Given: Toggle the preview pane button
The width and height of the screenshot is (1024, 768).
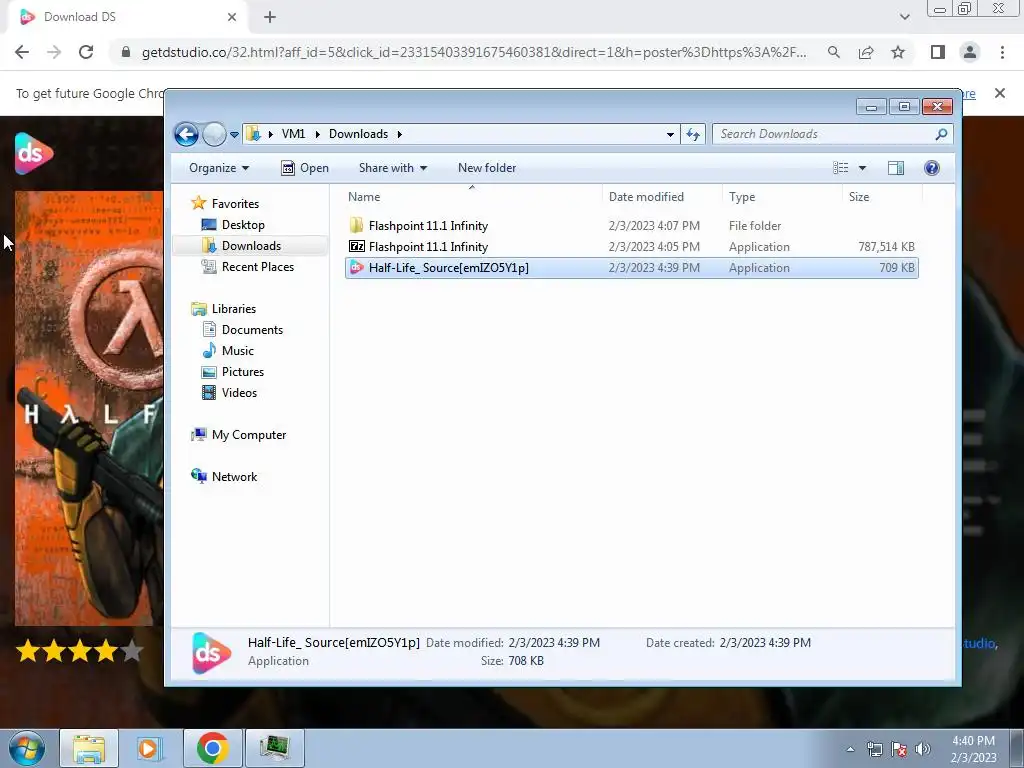Looking at the screenshot, I should coord(896,168).
